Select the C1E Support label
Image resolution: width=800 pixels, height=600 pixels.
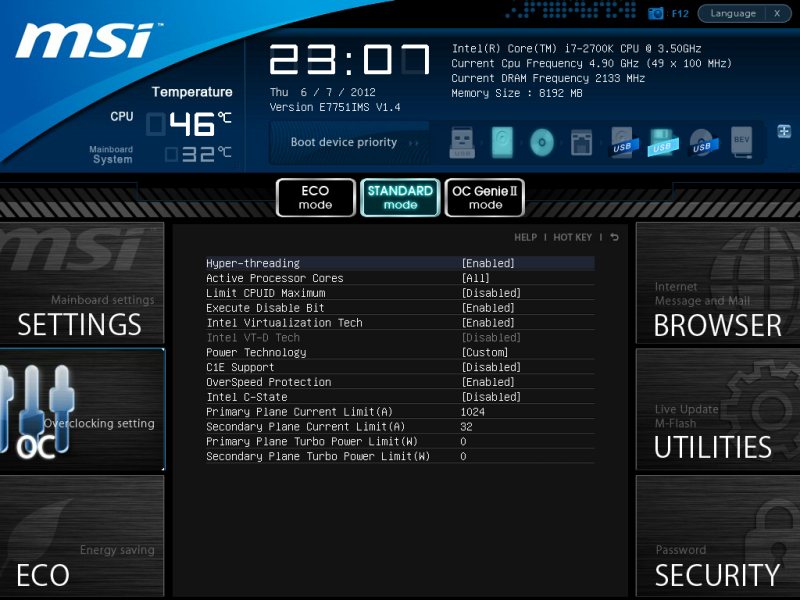click(x=240, y=367)
